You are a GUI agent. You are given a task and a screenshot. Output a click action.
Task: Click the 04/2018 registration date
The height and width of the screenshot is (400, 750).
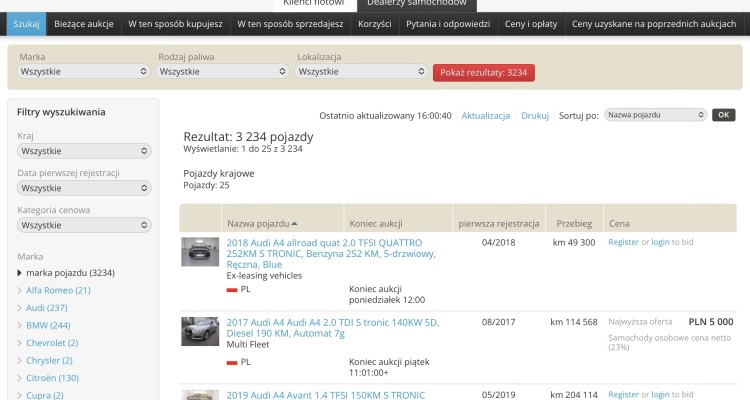(x=498, y=243)
